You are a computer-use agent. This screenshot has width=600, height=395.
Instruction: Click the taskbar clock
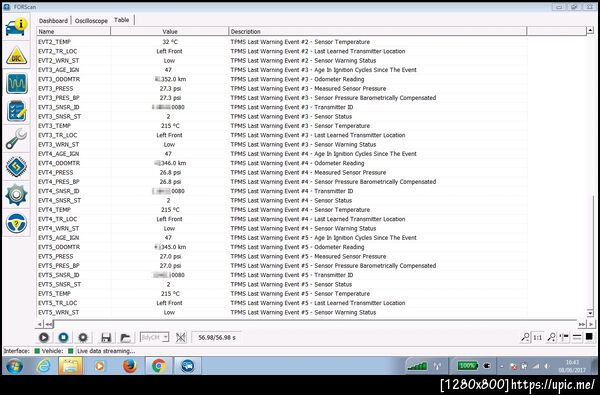573,366
